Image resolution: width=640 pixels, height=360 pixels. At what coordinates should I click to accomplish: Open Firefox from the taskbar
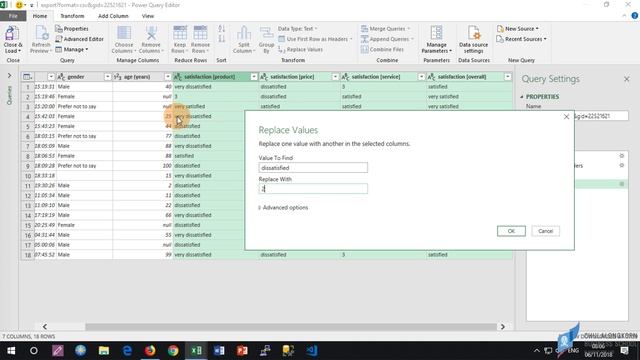tap(150, 351)
